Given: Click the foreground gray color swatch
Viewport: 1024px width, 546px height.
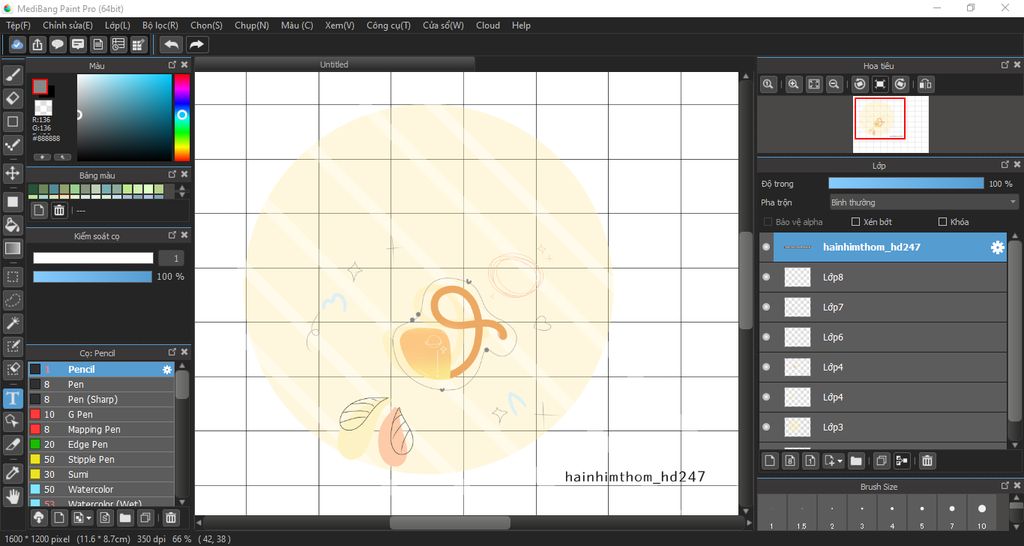Looking at the screenshot, I should [40, 86].
